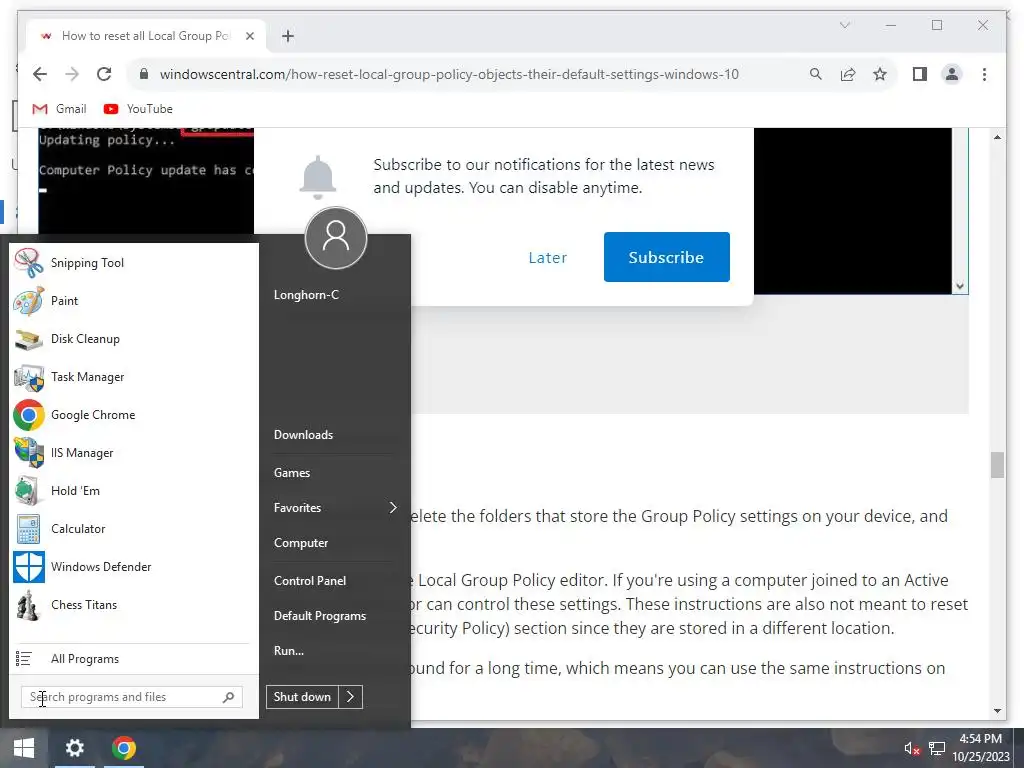Open Default Programs

click(x=320, y=616)
